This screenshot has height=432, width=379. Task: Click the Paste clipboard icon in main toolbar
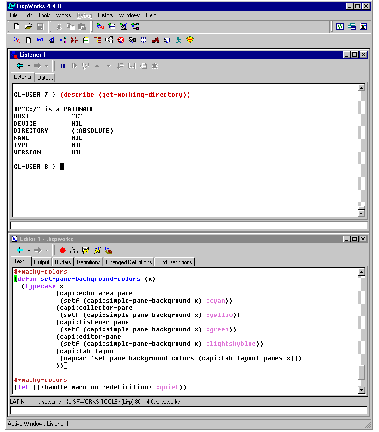pos(82,27)
